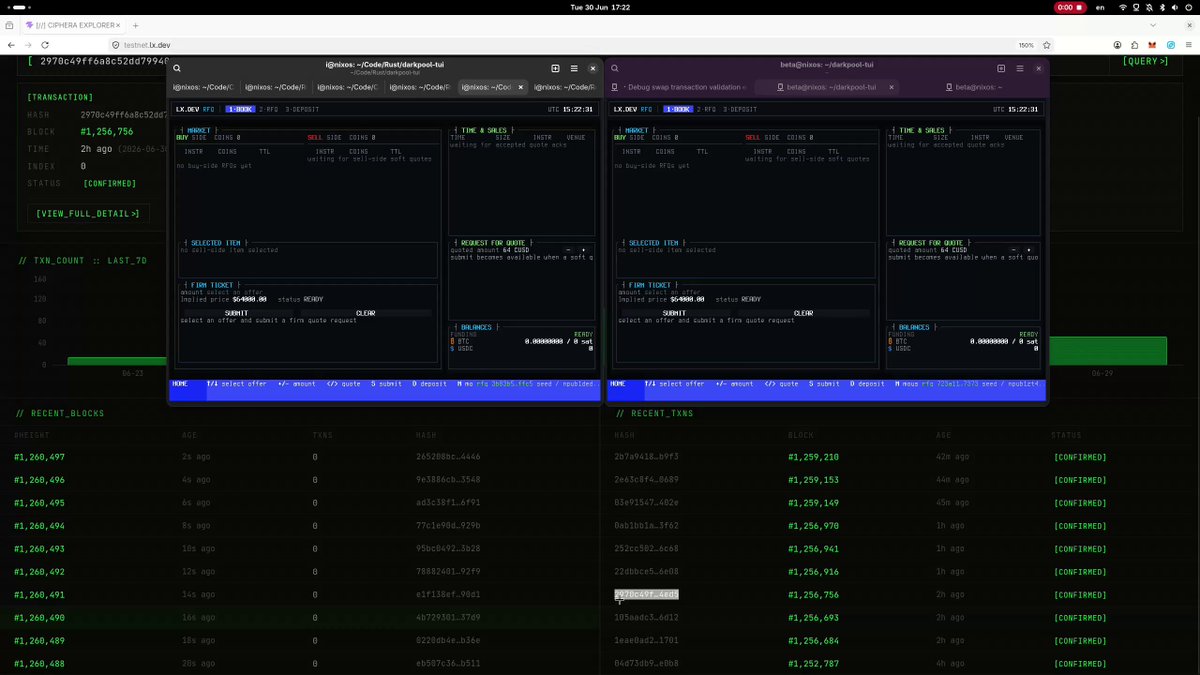This screenshot has height=675, width=1200.
Task: Open the system status menu with the Wi-Fi icon
Action: point(1123,7)
